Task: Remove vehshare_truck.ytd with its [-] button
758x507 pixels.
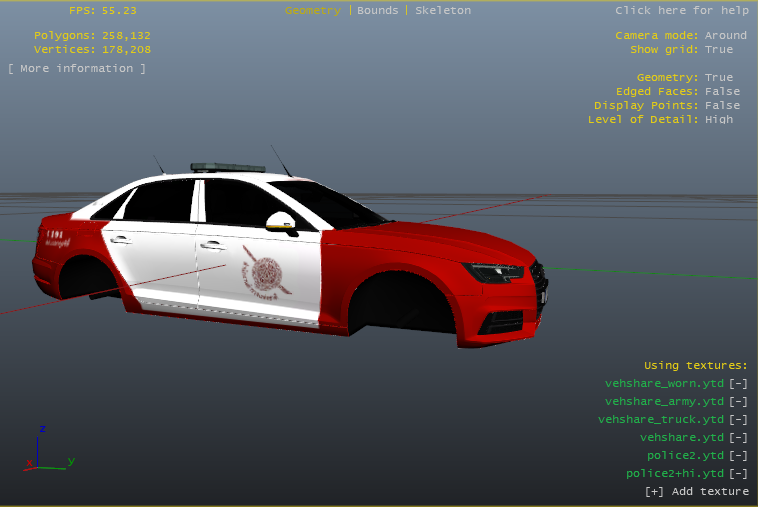Action: click(x=738, y=420)
